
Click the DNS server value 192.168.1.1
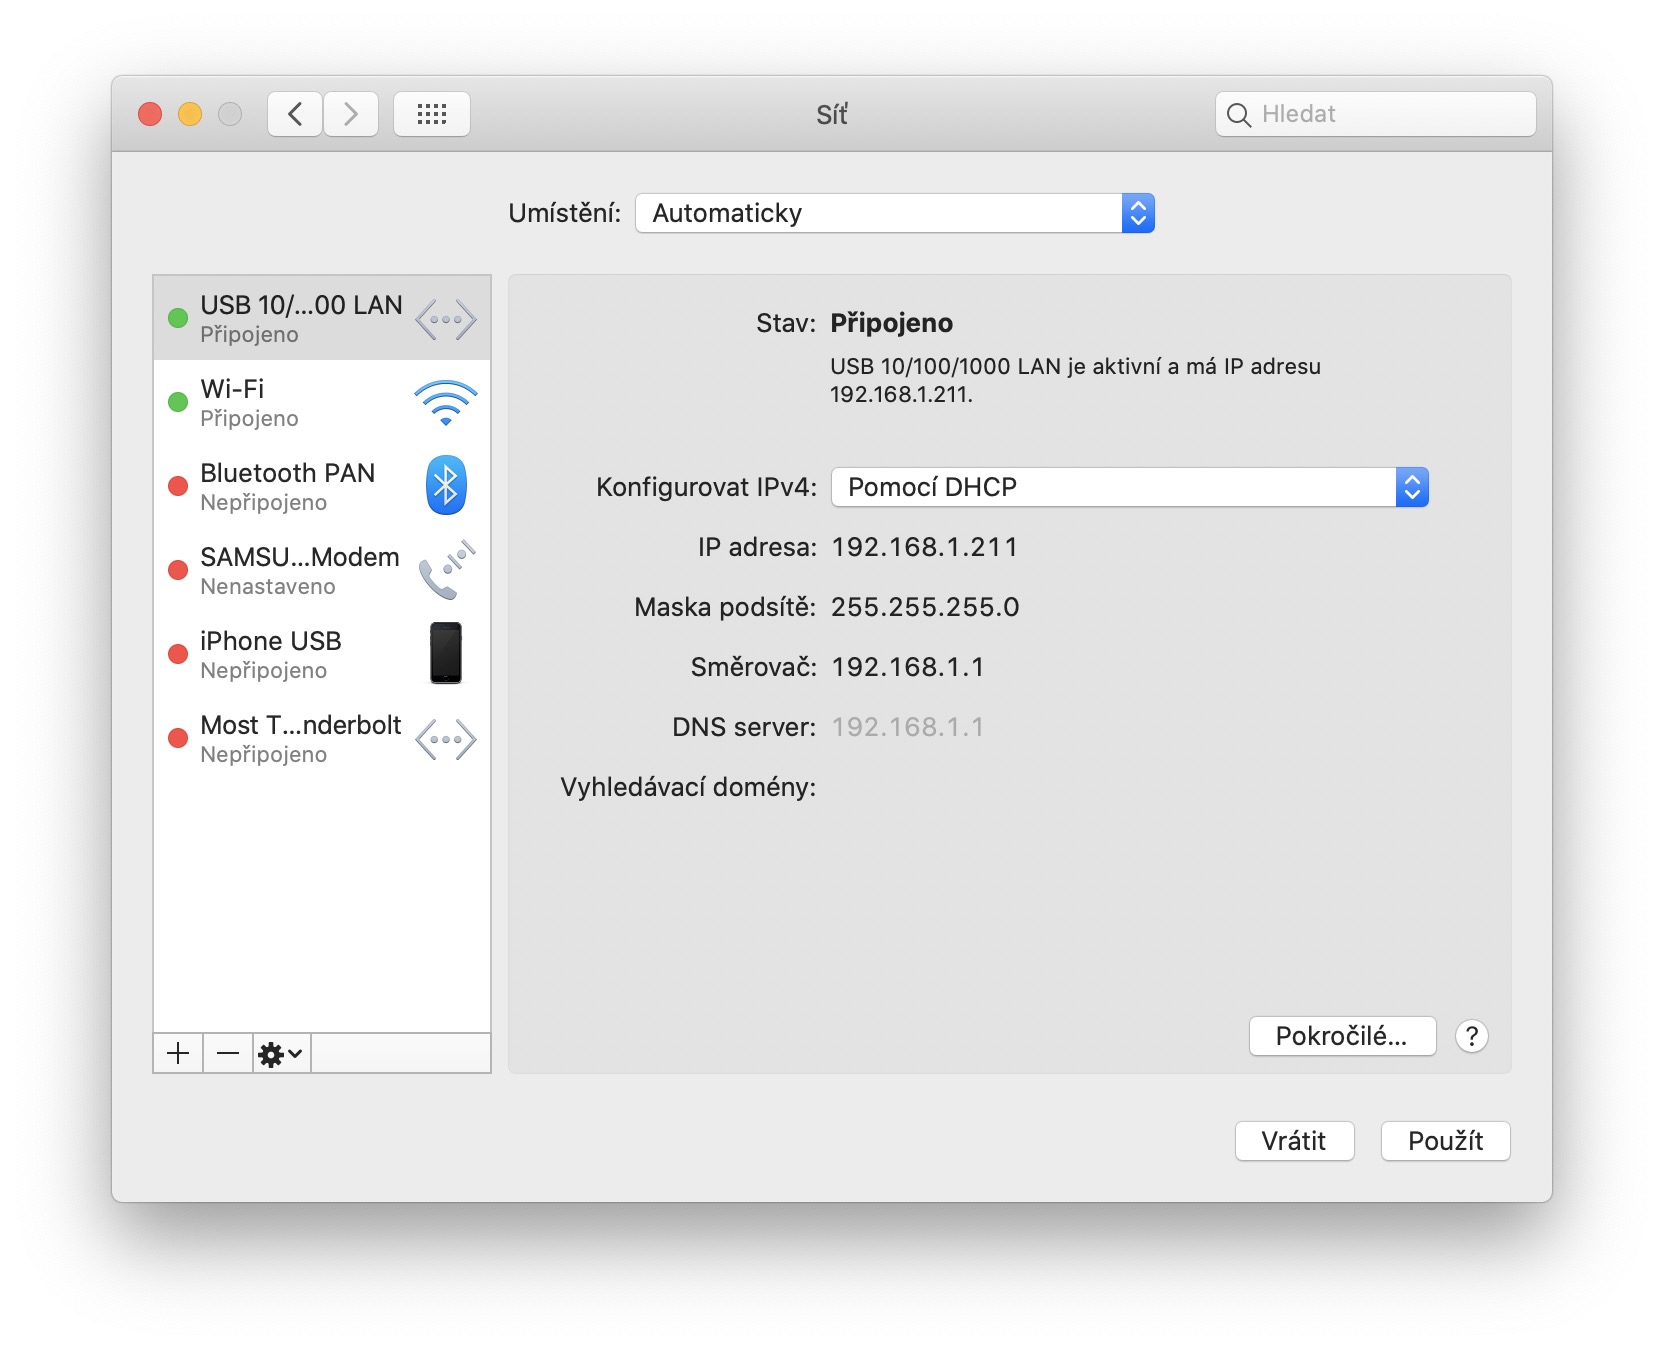[x=908, y=727]
